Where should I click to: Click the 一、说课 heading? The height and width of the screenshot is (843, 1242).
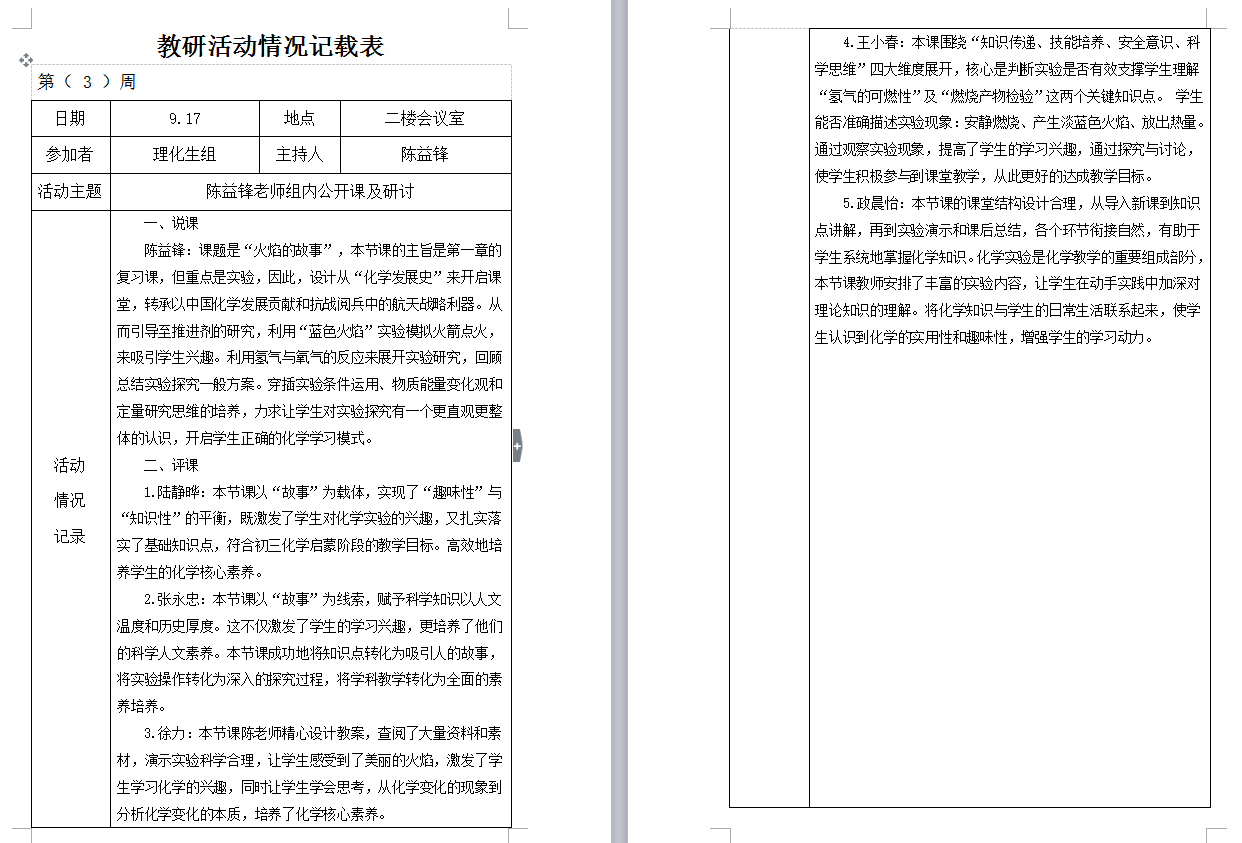pos(171,224)
